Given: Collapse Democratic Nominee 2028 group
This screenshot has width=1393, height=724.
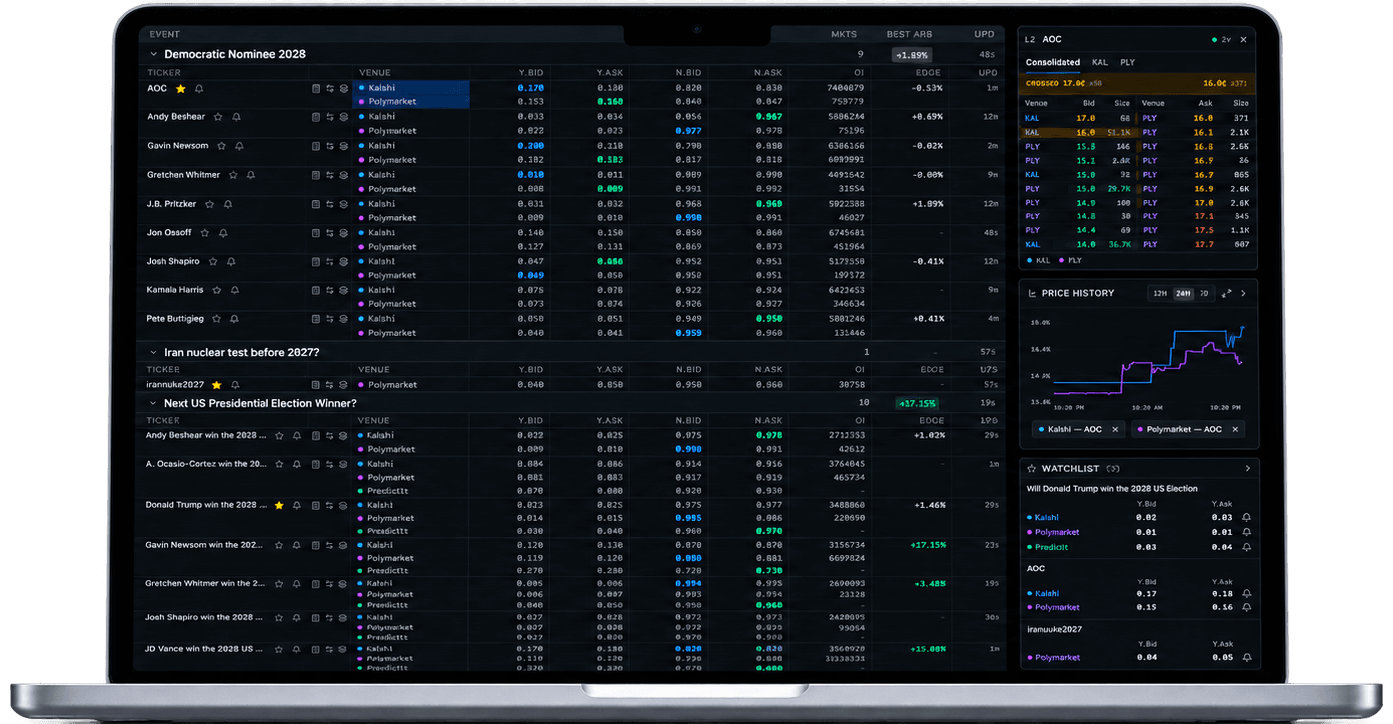Looking at the screenshot, I should pyautogui.click(x=153, y=54).
